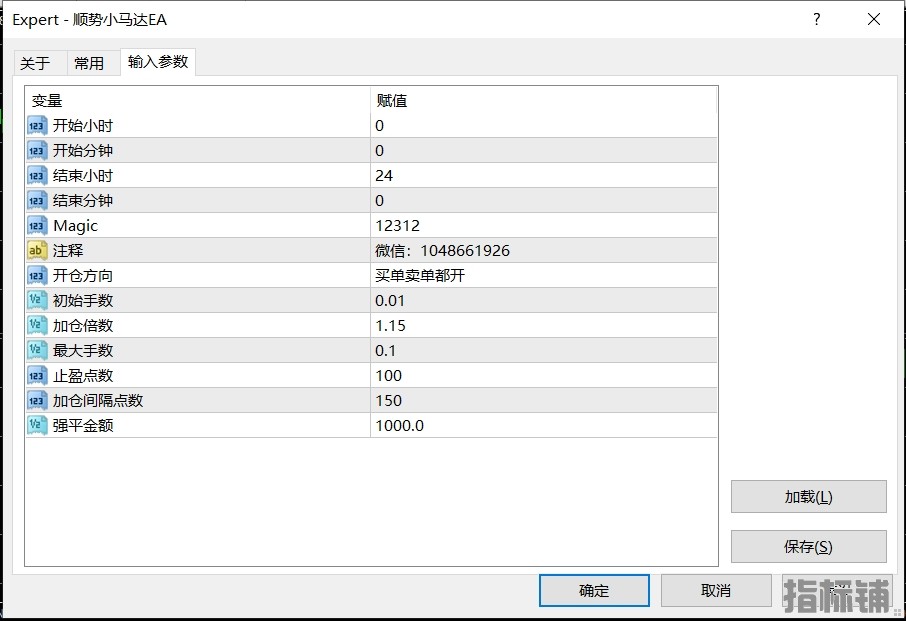This screenshot has width=906, height=621.
Task: Click the integer icon beside 开始分钟
Action: (x=37, y=150)
